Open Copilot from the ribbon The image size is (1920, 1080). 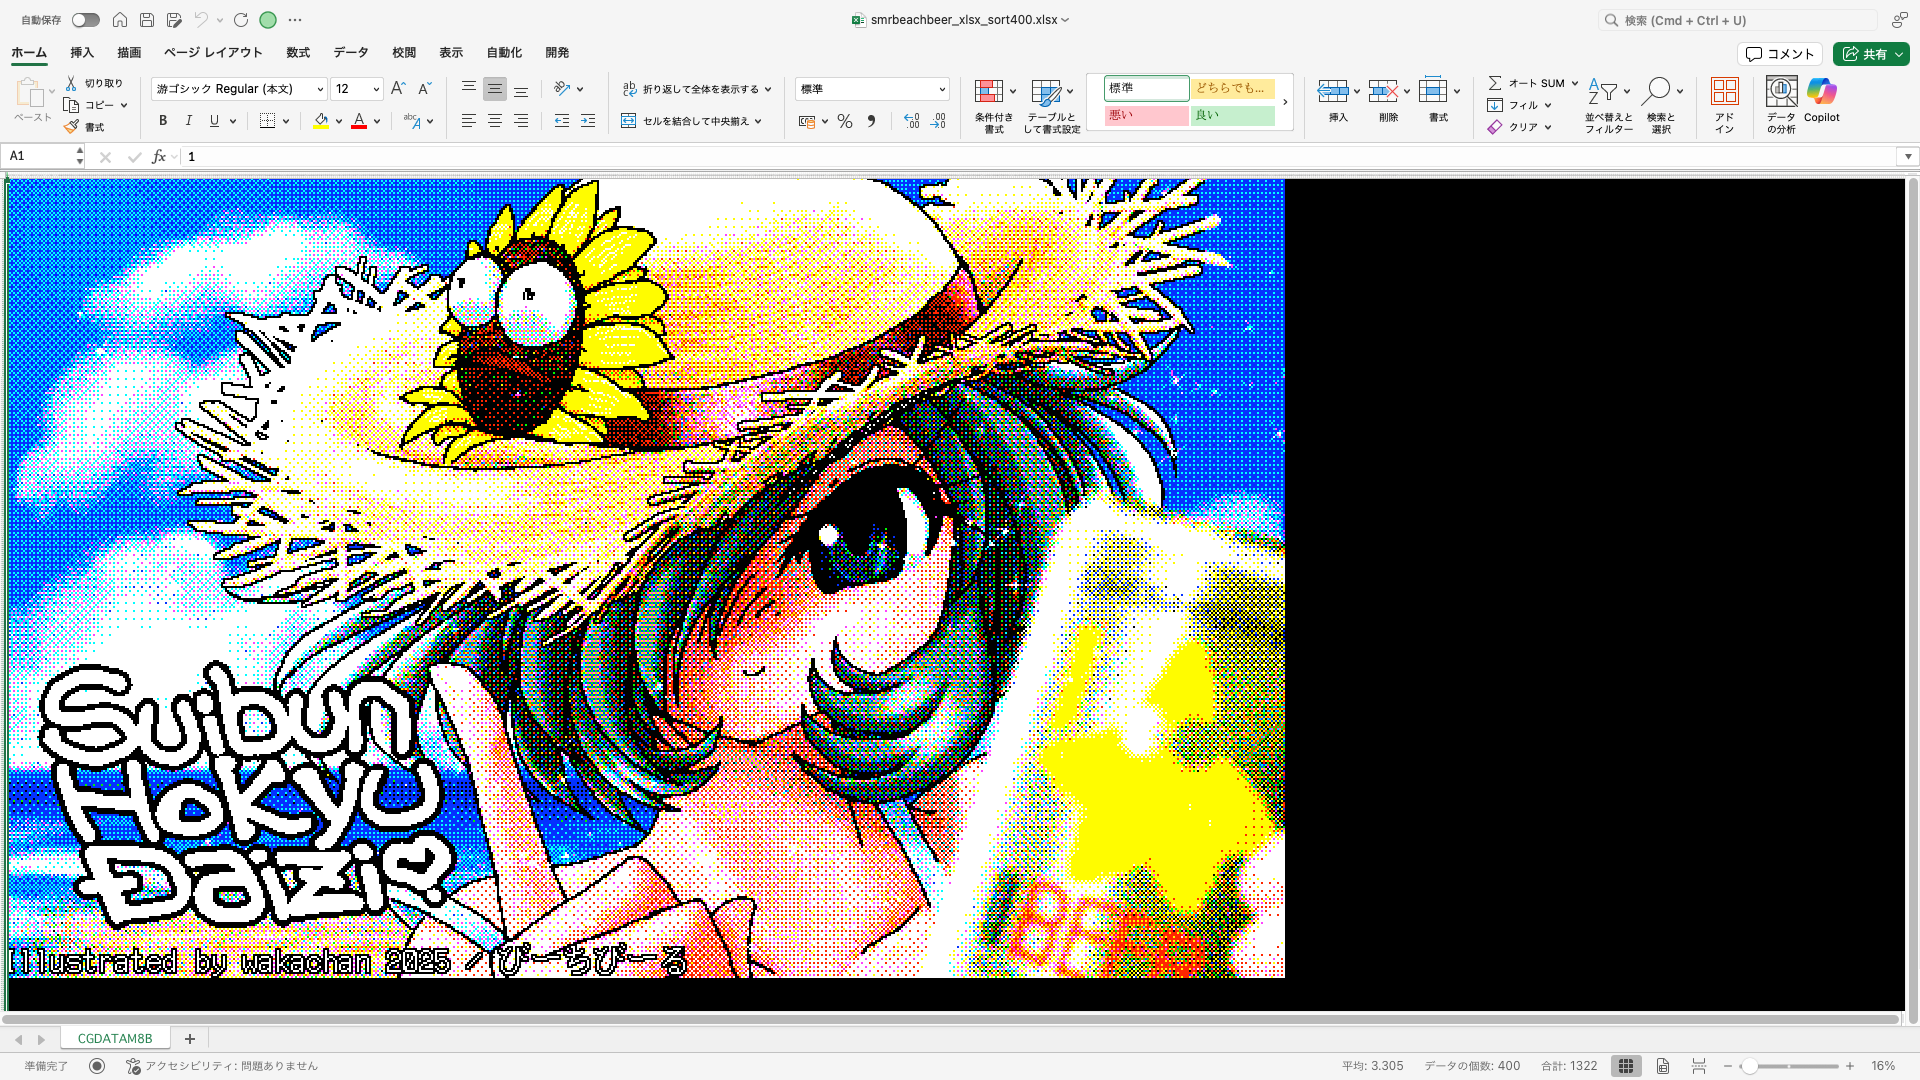pyautogui.click(x=1822, y=100)
